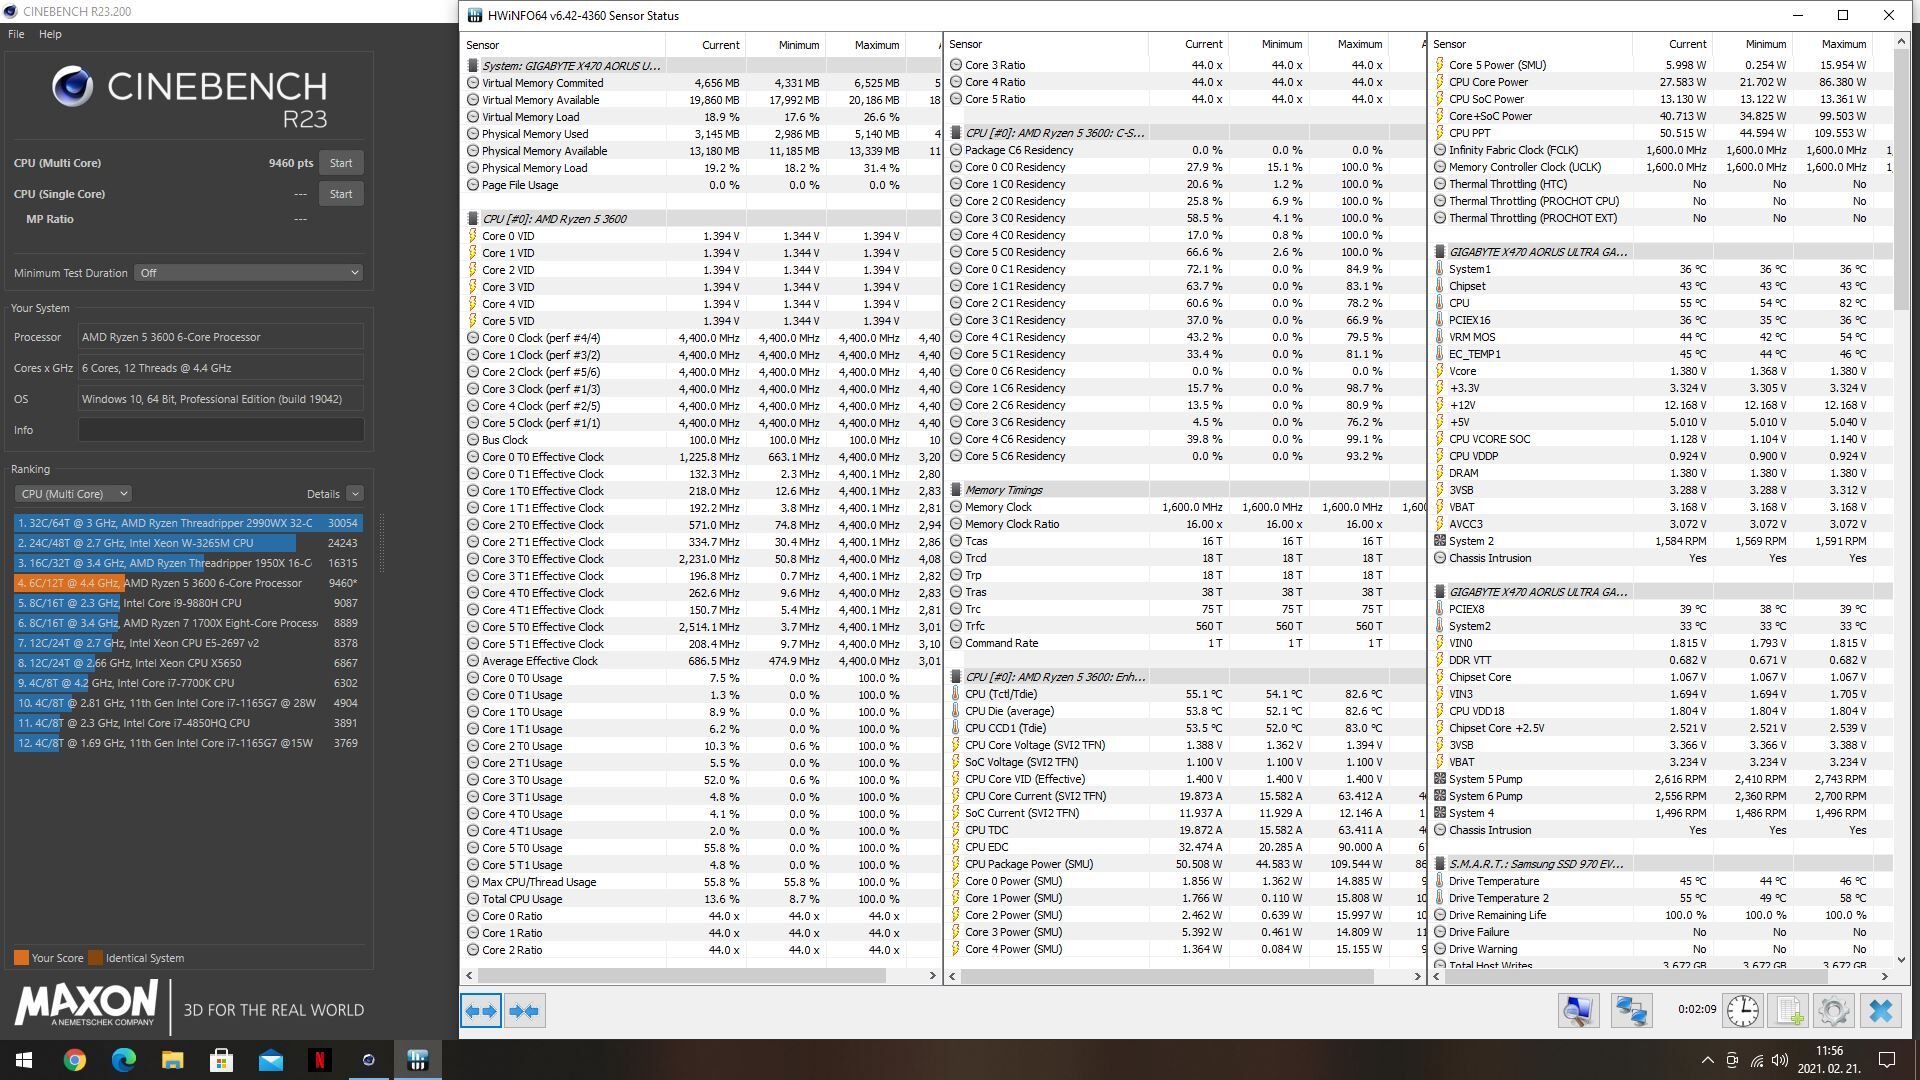Open File Explorer from taskbar
This screenshot has height=1080, width=1920.
pyautogui.click(x=172, y=1060)
